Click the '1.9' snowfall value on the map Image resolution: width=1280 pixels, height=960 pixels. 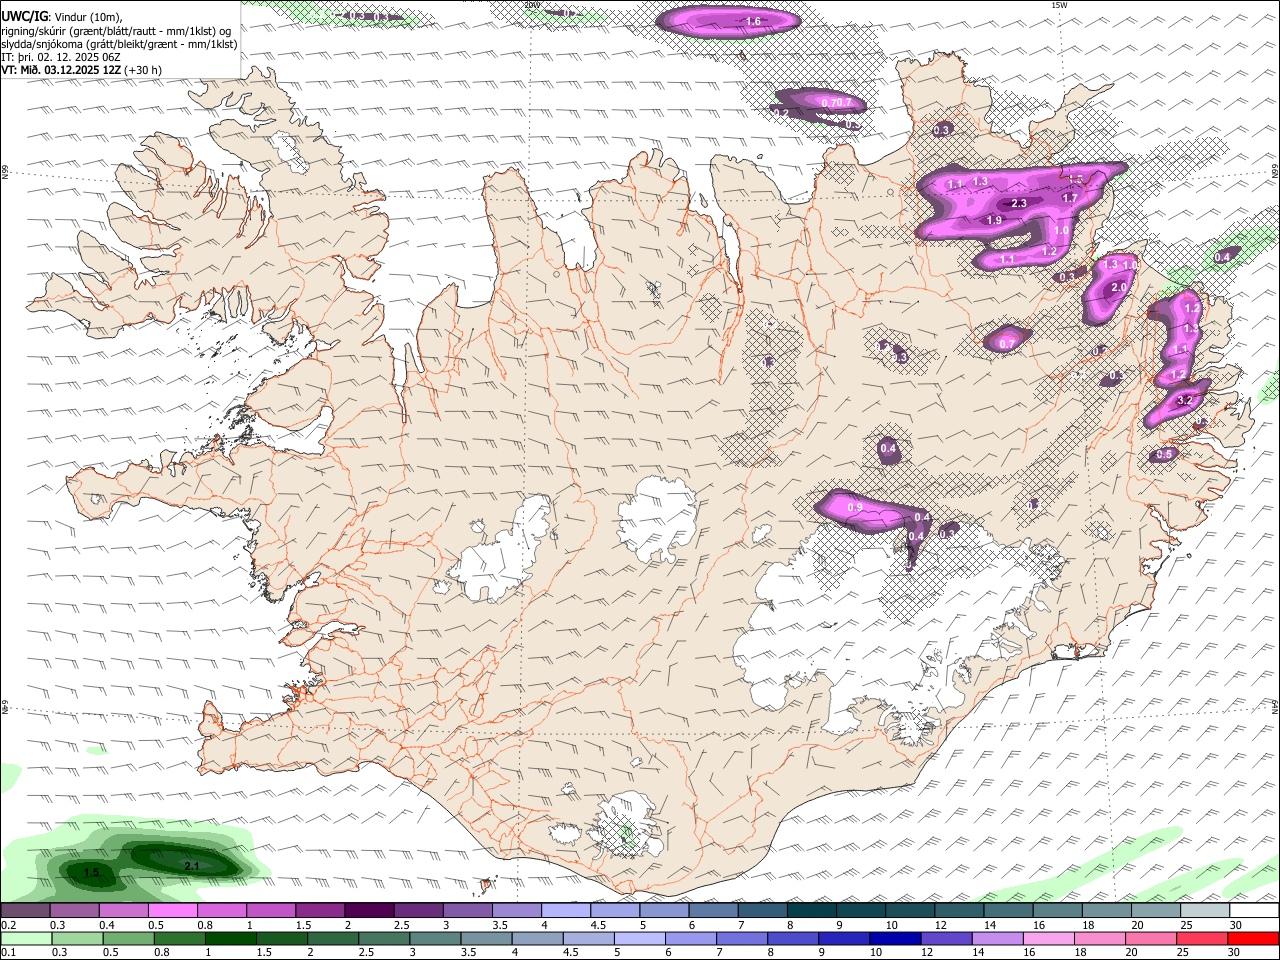coord(994,220)
